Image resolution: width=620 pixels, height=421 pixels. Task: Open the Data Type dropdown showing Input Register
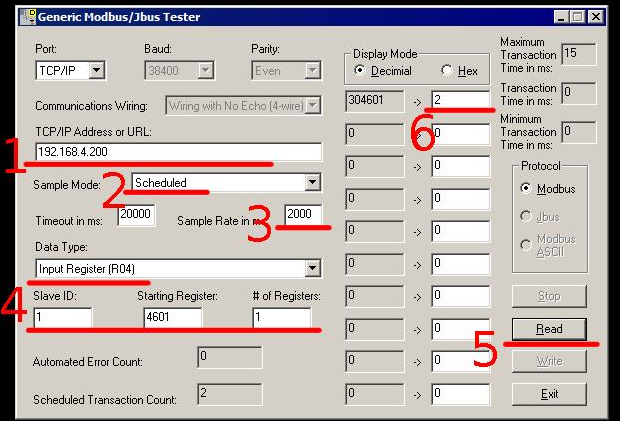coord(178,269)
